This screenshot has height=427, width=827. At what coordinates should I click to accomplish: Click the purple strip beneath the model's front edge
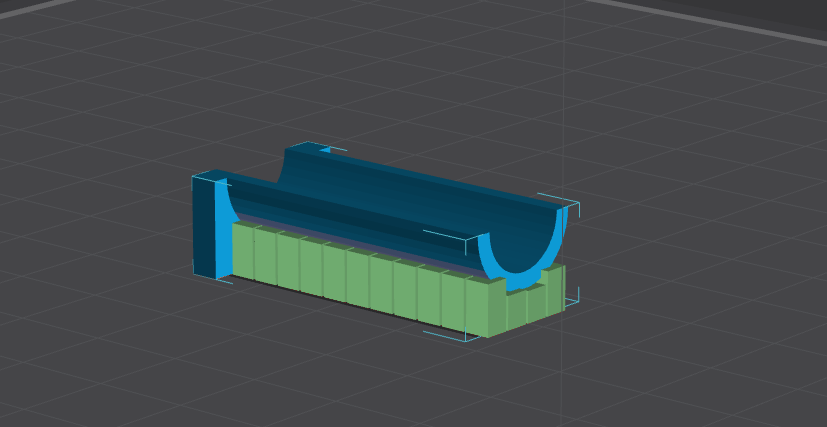click(x=359, y=242)
